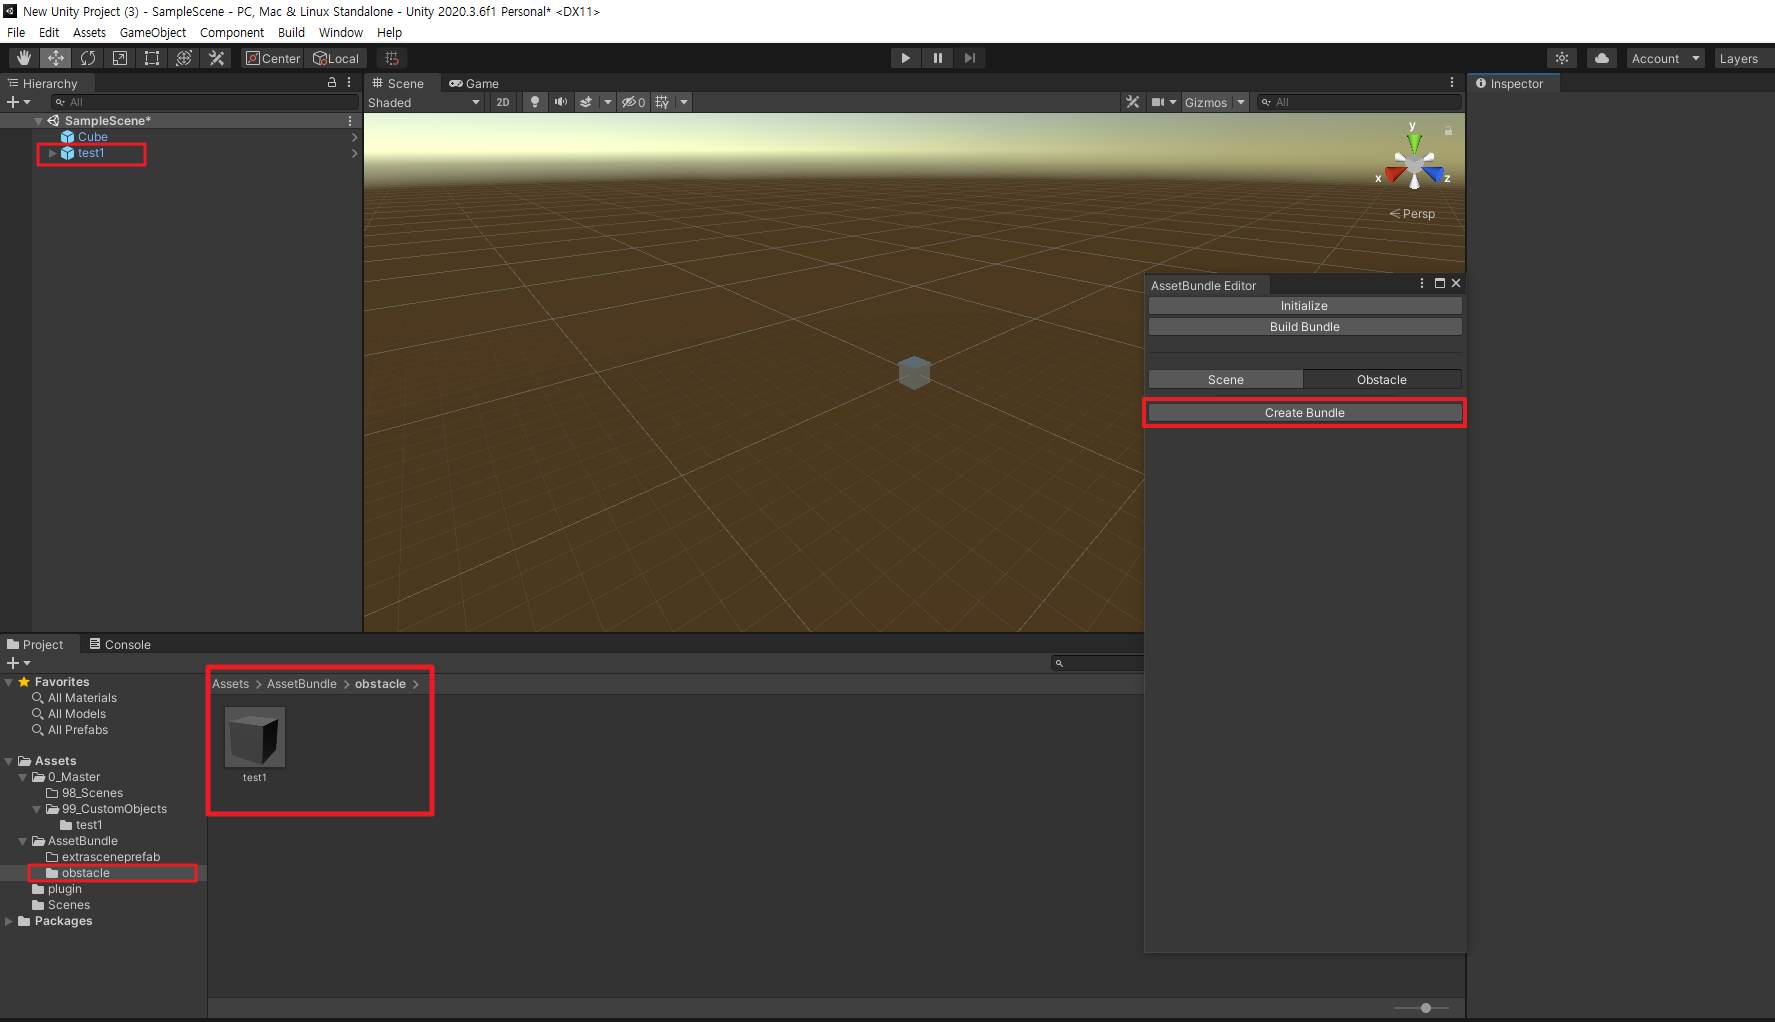Open the GameObject menu
Screen dimensions: 1775x1022
pos(152,32)
